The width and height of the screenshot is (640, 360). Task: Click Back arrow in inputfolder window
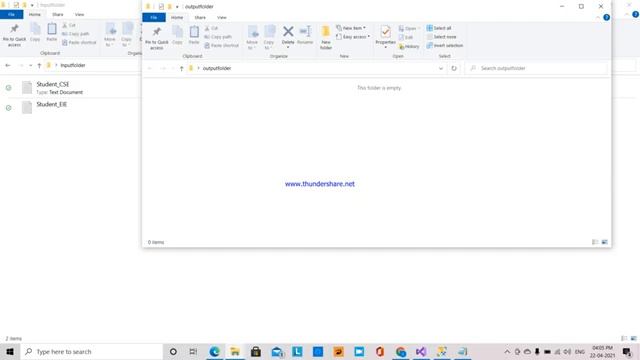point(8,65)
